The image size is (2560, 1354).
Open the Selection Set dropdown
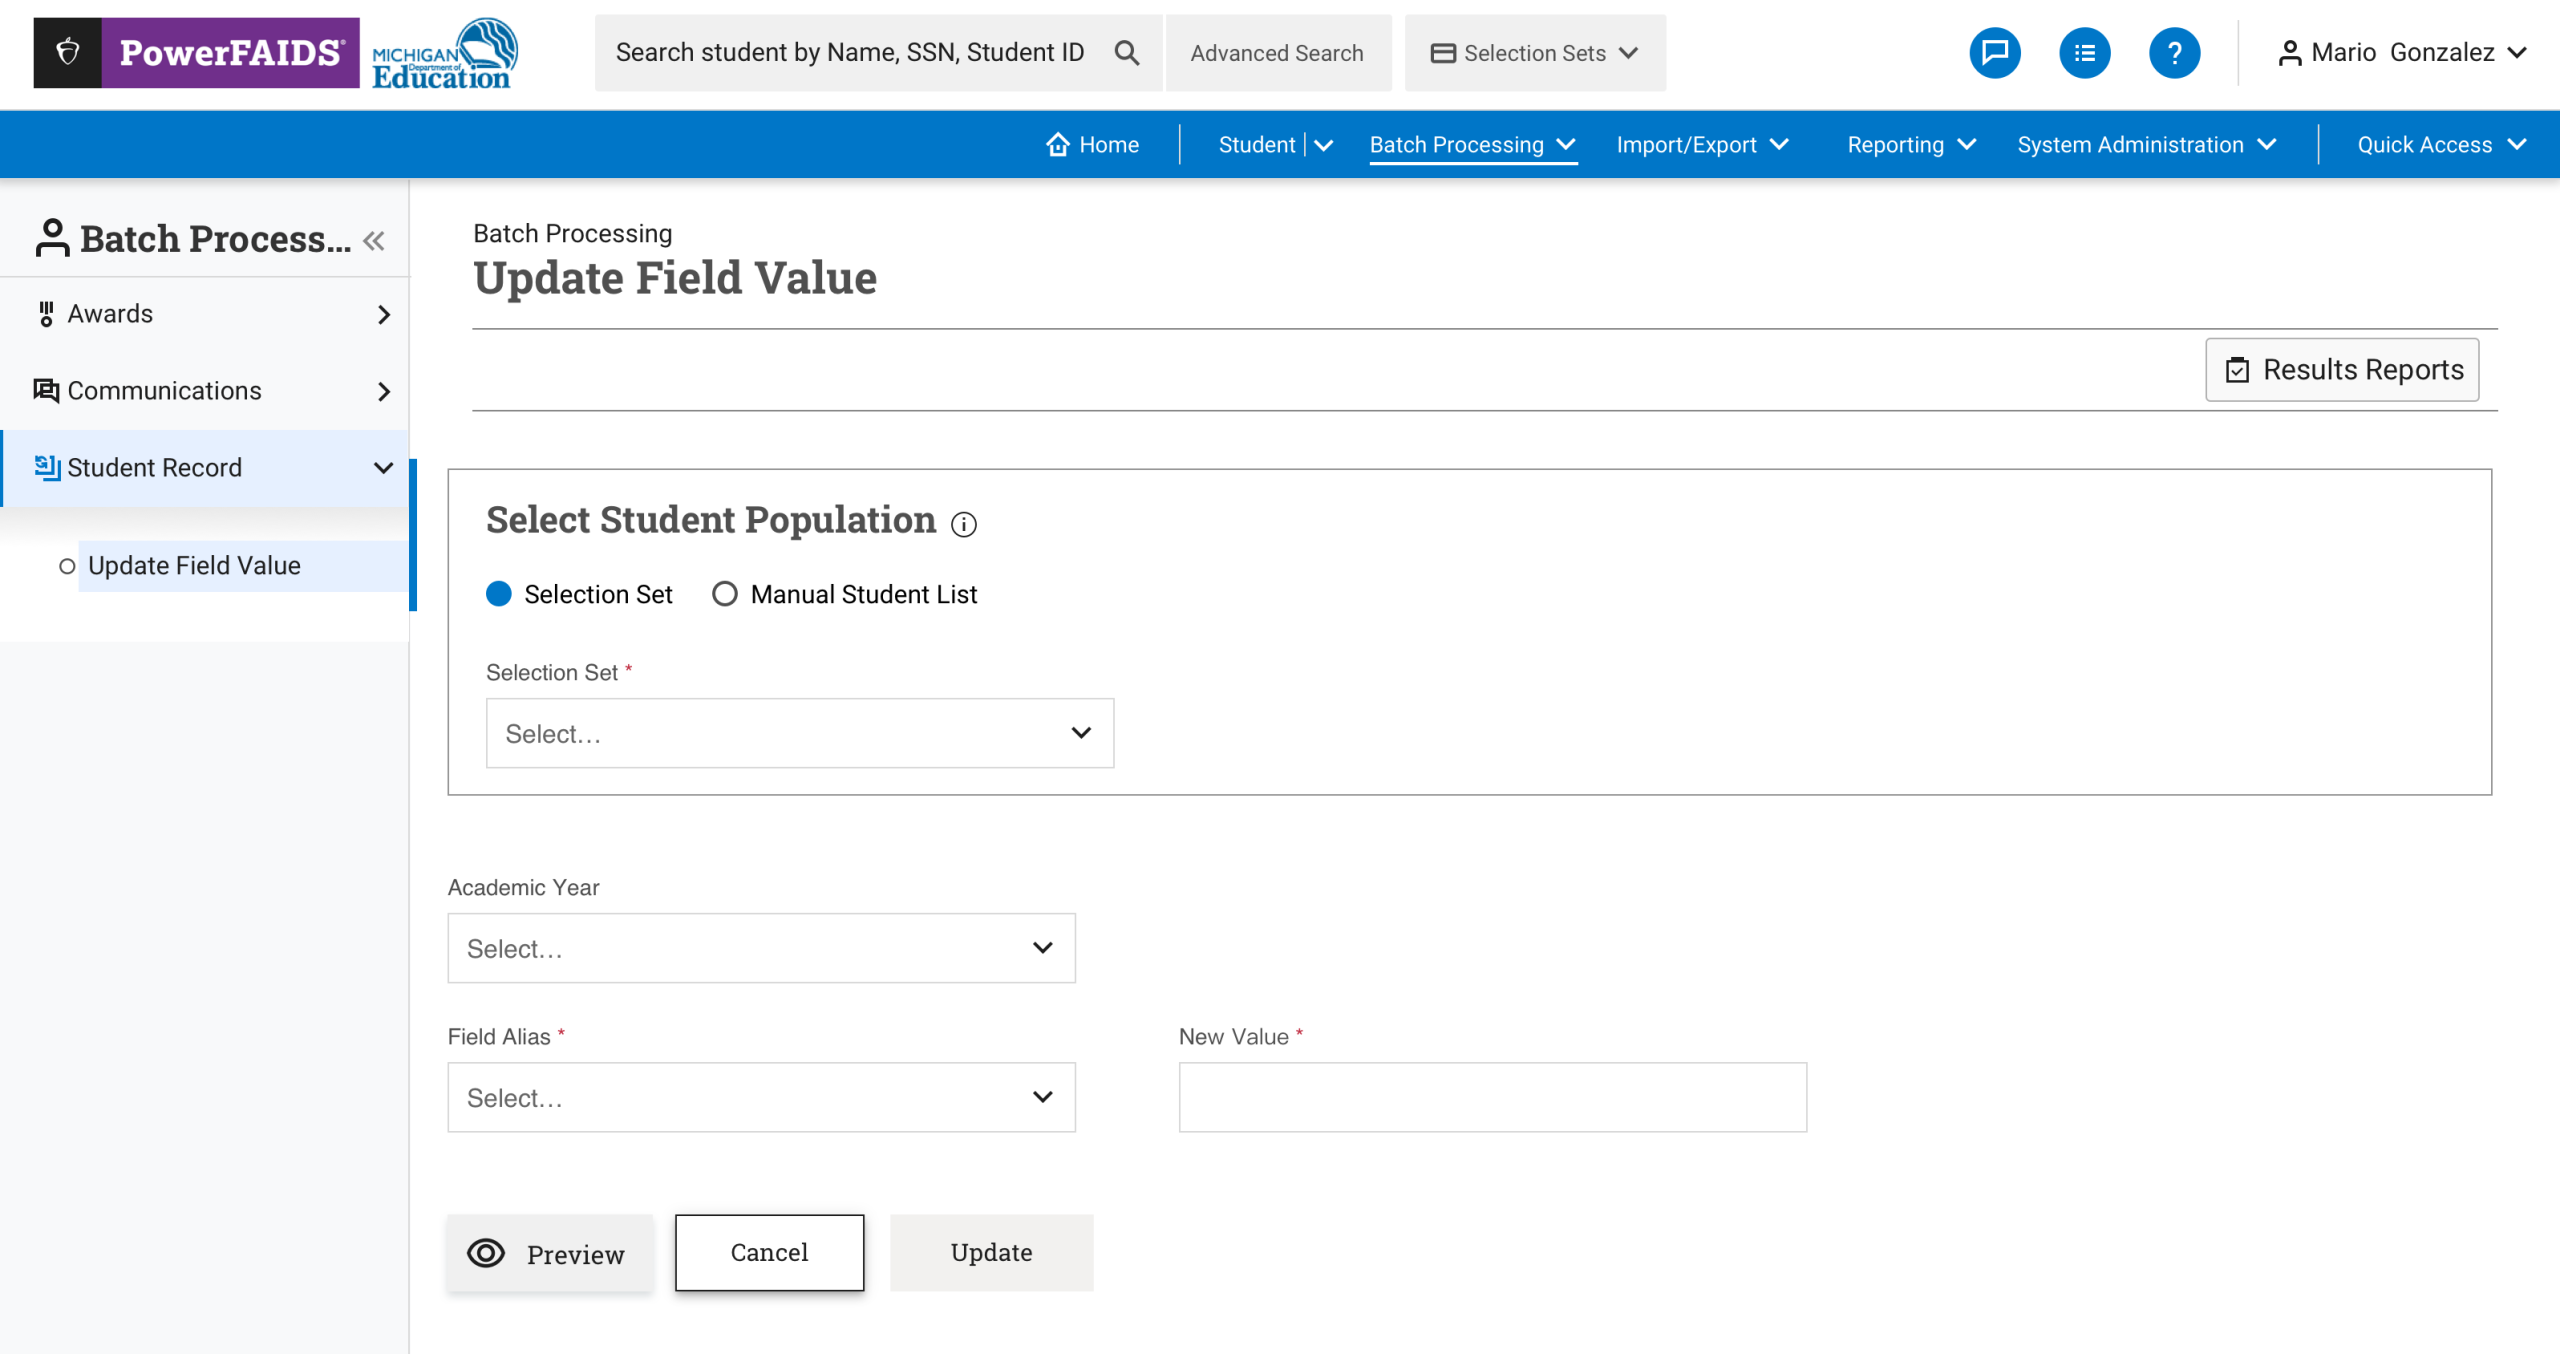click(799, 733)
